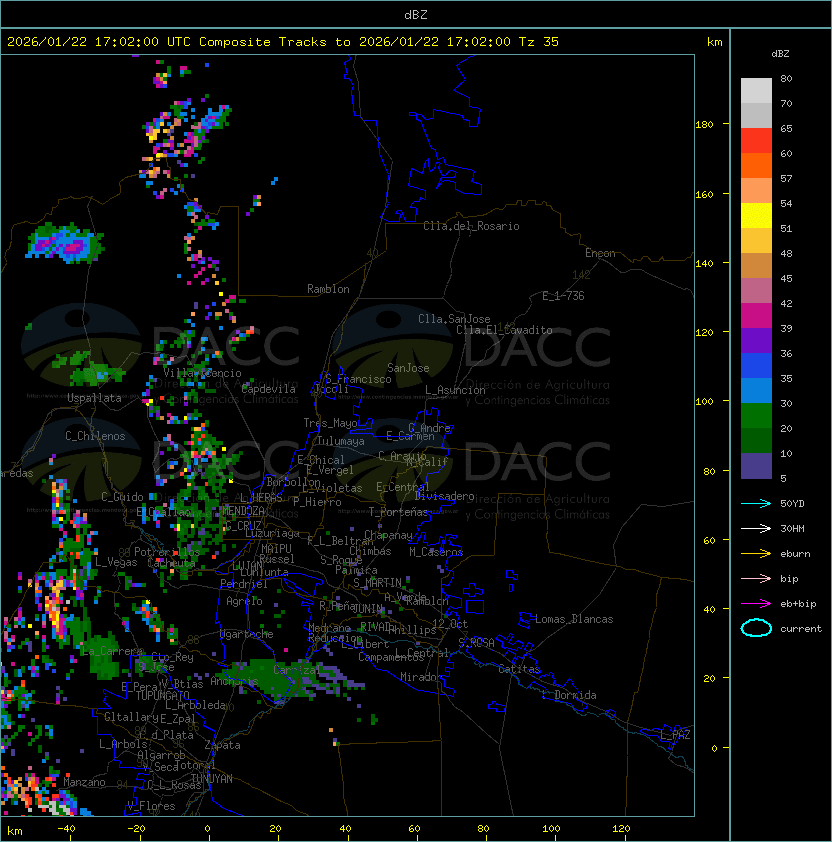Click the white 30HM arrow legend symbol
This screenshot has height=842, width=832.
point(756,528)
